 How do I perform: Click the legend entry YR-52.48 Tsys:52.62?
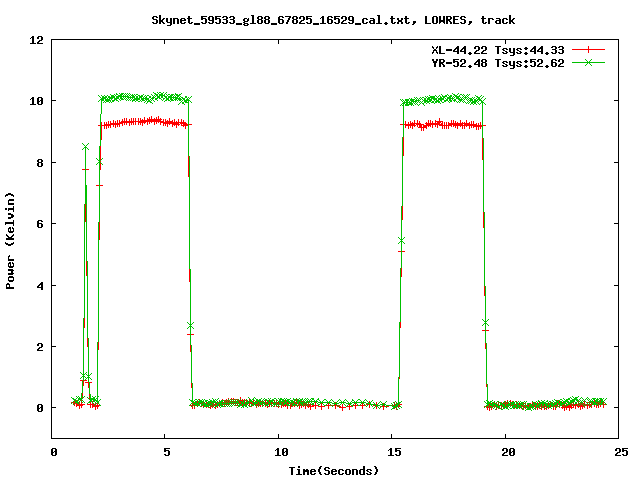point(498,63)
